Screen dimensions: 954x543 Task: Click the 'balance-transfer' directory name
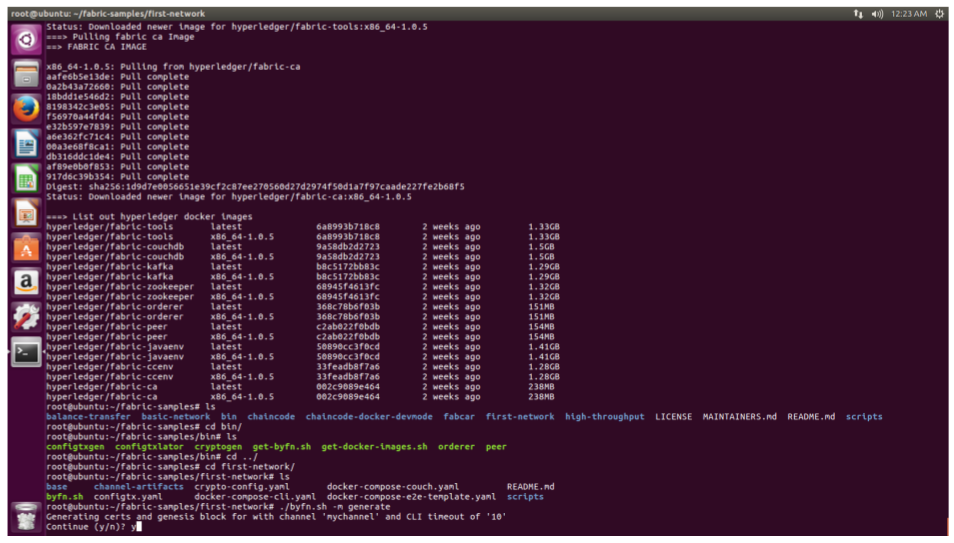[88, 416]
